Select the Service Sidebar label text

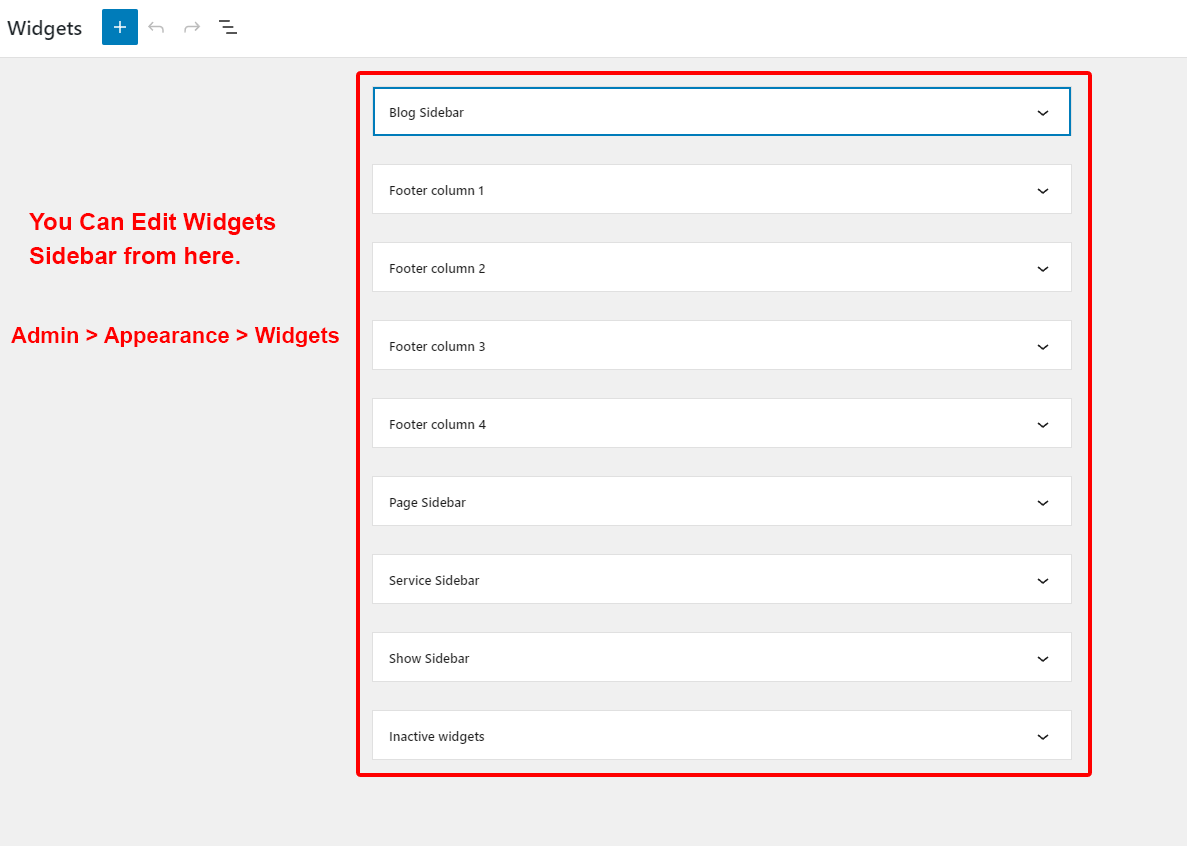pyautogui.click(x=434, y=581)
